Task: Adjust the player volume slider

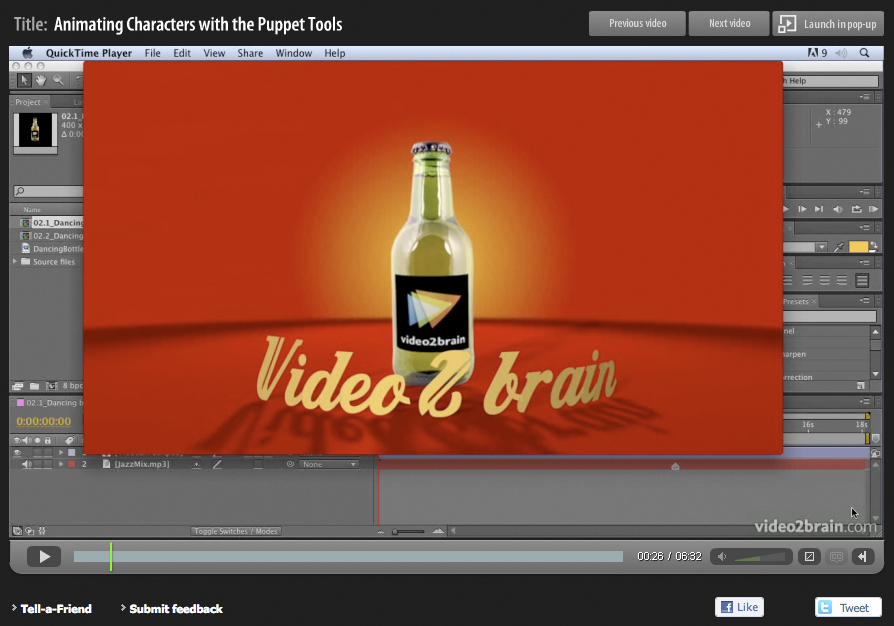Action: (759, 557)
